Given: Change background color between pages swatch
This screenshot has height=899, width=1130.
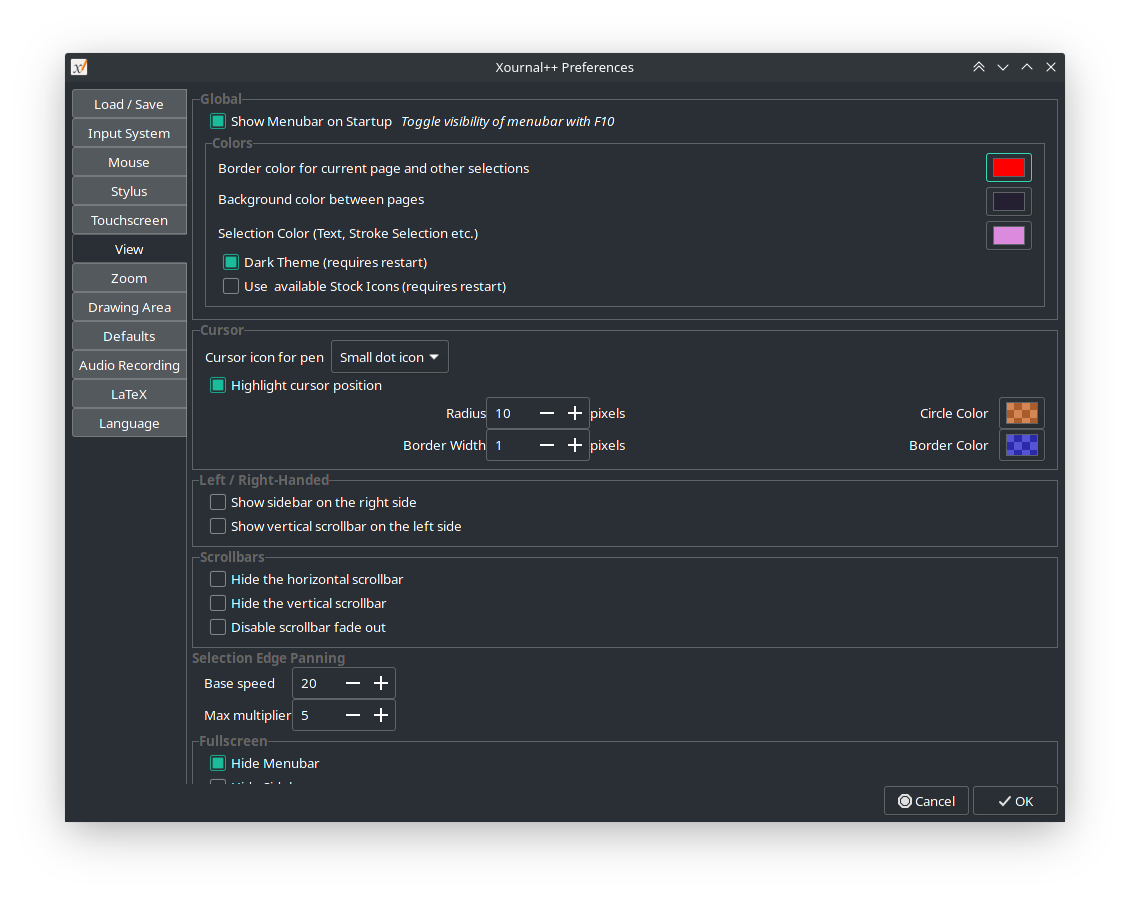Looking at the screenshot, I should pyautogui.click(x=1009, y=202).
